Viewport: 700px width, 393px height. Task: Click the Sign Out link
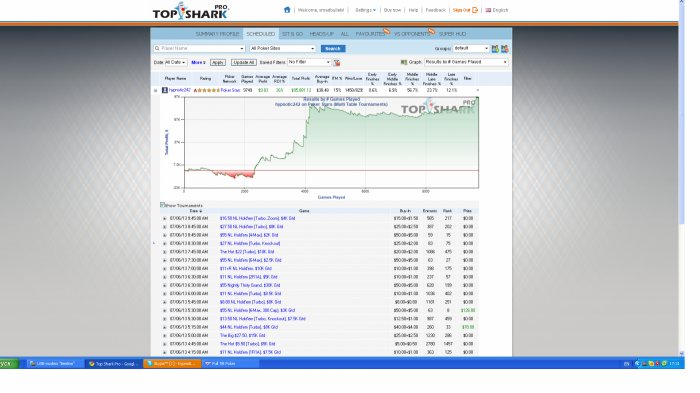pyautogui.click(x=461, y=10)
